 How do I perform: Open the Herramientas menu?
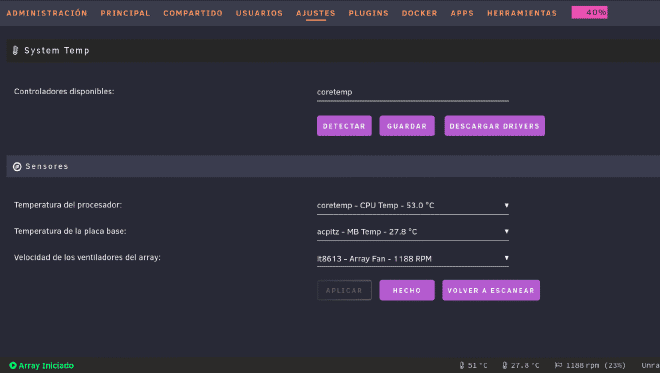[522, 13]
